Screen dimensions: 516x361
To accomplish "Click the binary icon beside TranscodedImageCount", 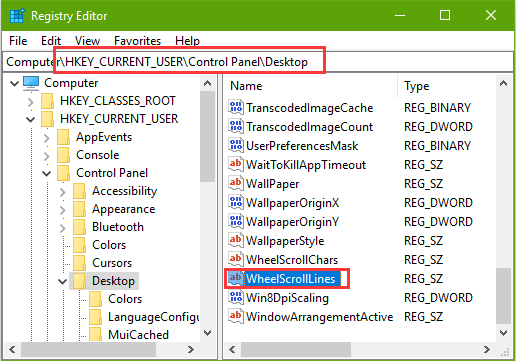I will 236,126.
